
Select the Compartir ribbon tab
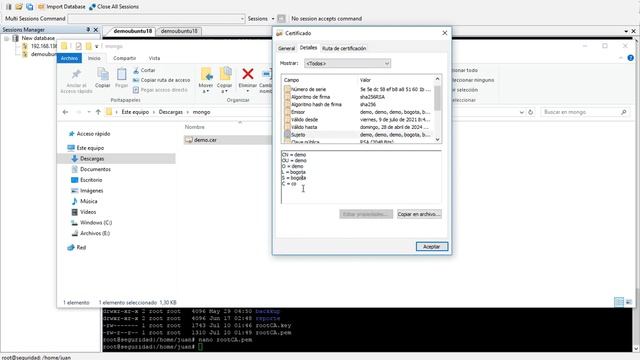124,58
